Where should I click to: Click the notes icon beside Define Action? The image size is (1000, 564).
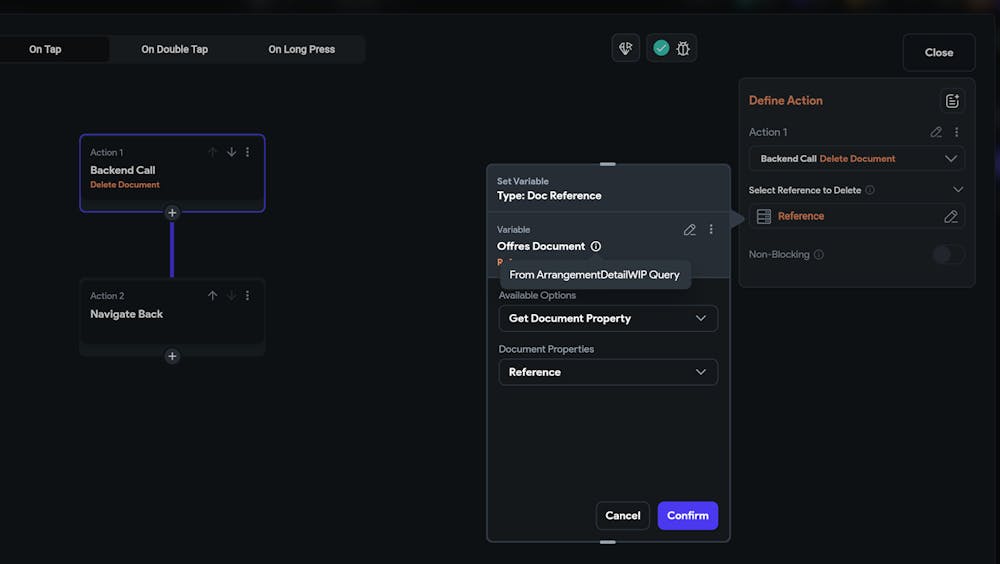(x=952, y=101)
